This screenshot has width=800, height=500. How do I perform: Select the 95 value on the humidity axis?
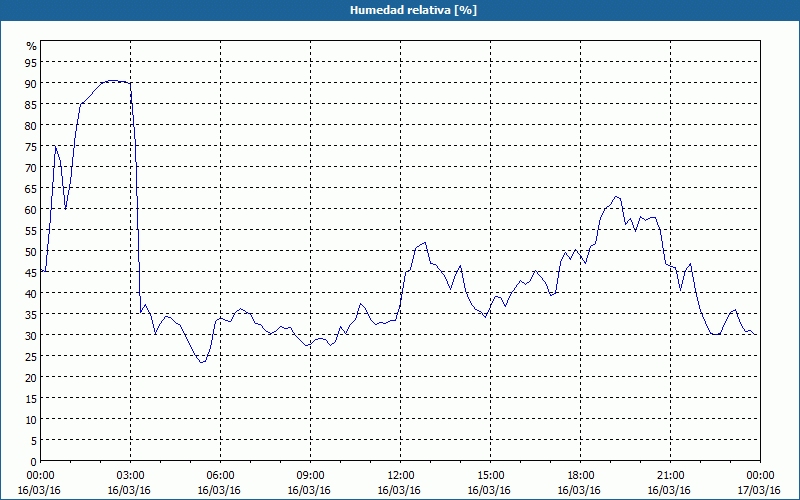click(x=31, y=62)
